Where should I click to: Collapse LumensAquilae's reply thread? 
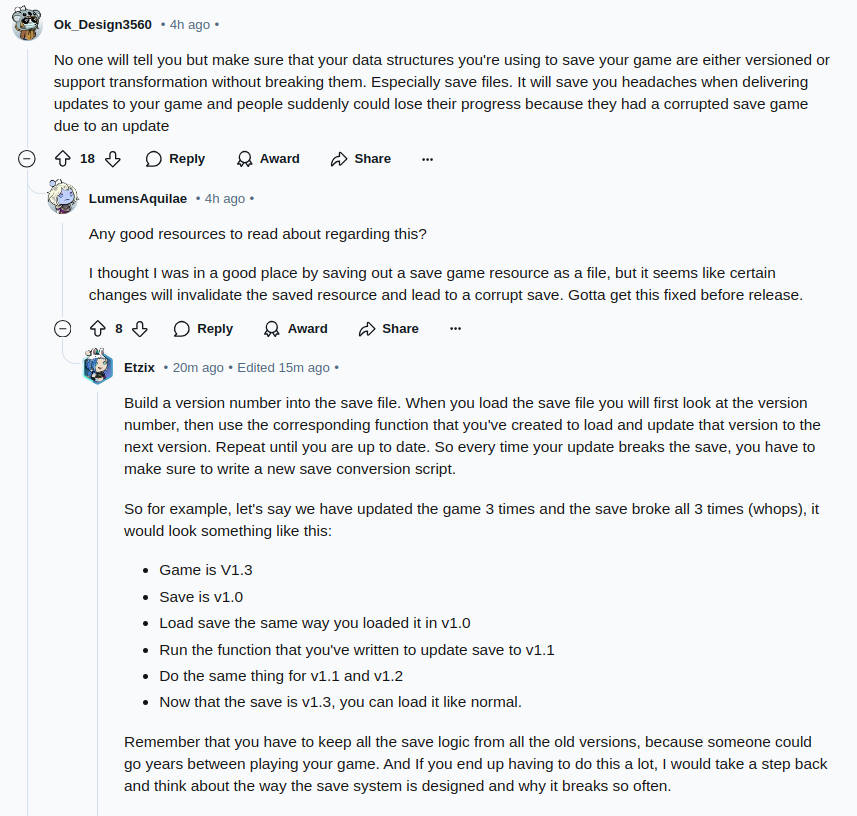(62, 329)
